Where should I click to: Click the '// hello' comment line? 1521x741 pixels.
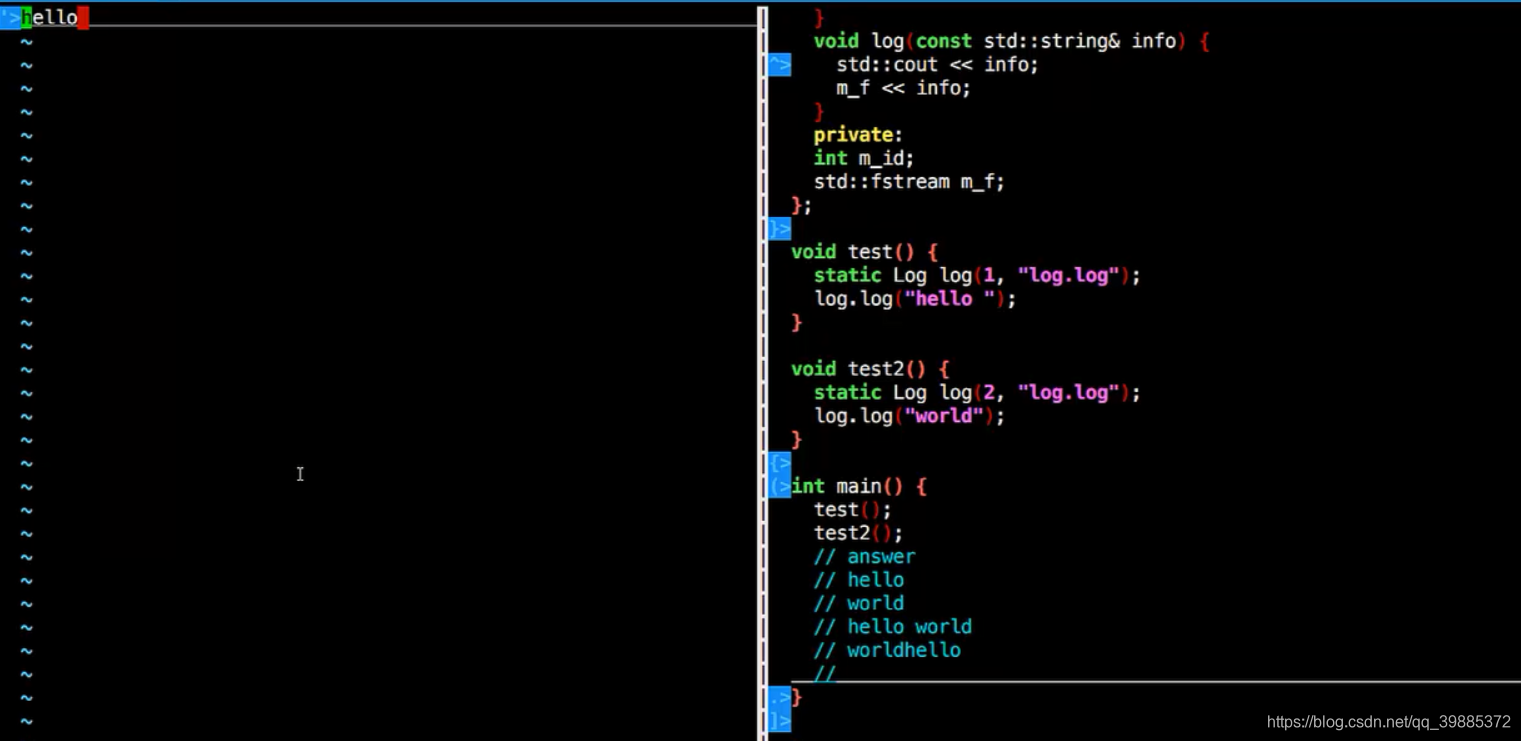click(858, 580)
